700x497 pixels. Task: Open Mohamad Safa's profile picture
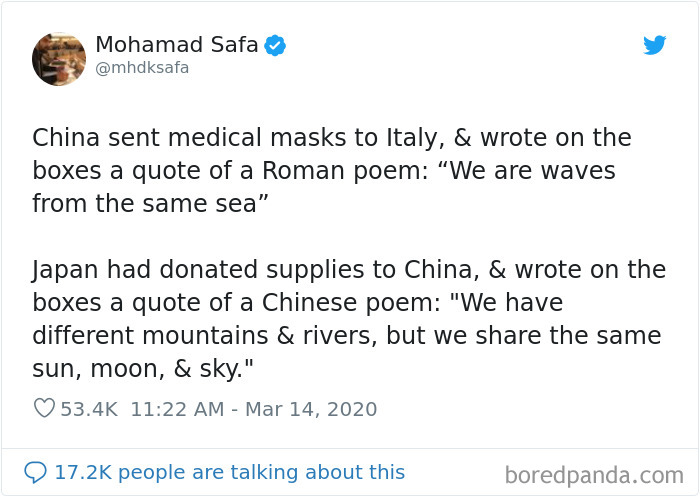point(59,59)
